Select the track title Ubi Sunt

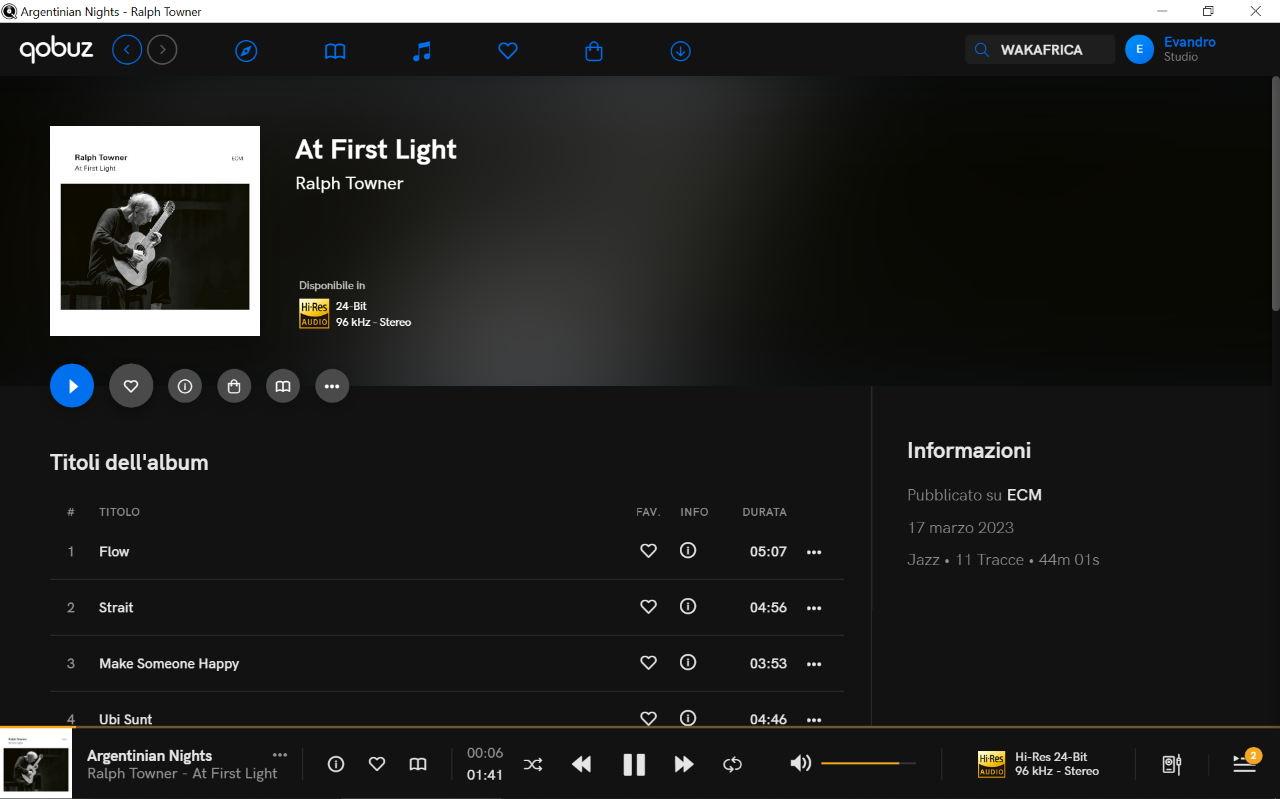click(x=126, y=718)
